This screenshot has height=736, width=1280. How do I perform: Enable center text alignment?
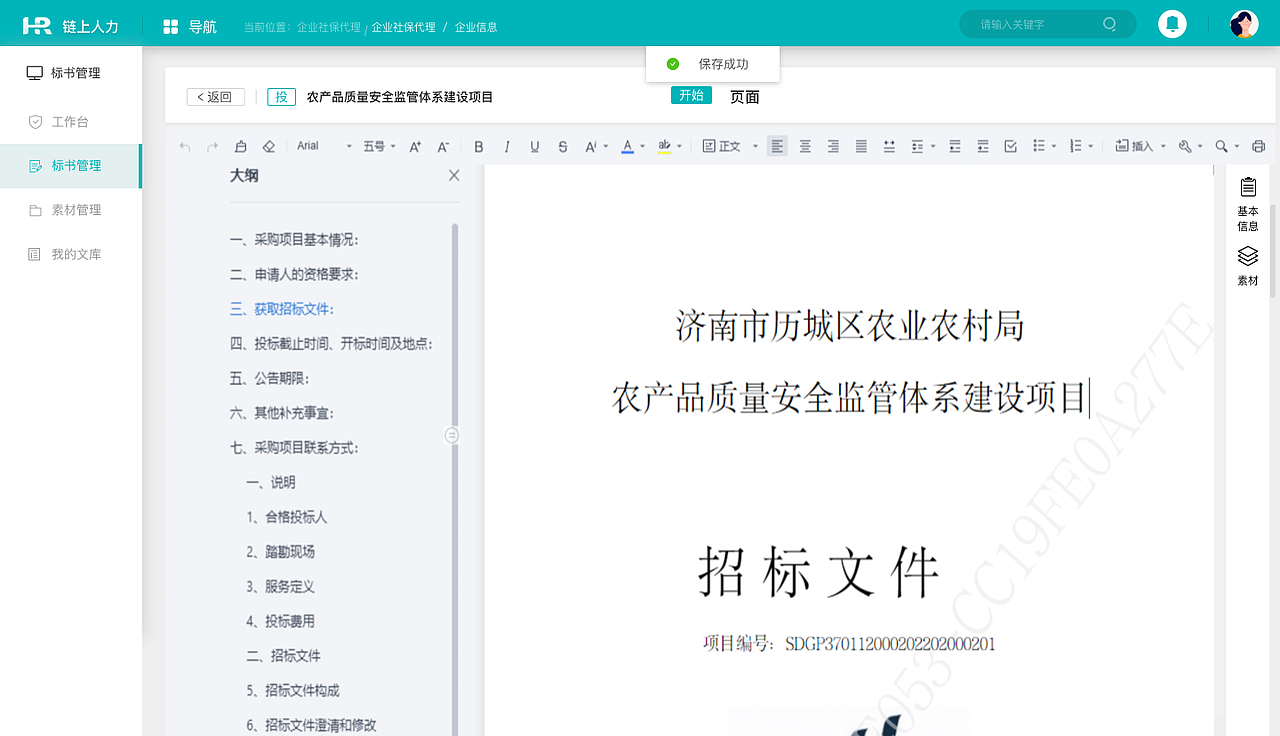click(x=805, y=145)
